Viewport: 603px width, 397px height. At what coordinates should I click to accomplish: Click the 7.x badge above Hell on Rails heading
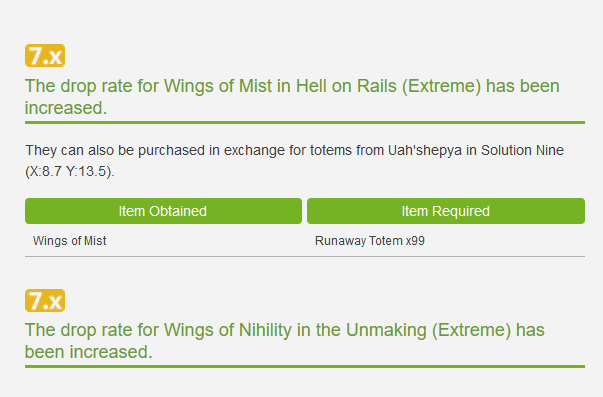tap(45, 56)
